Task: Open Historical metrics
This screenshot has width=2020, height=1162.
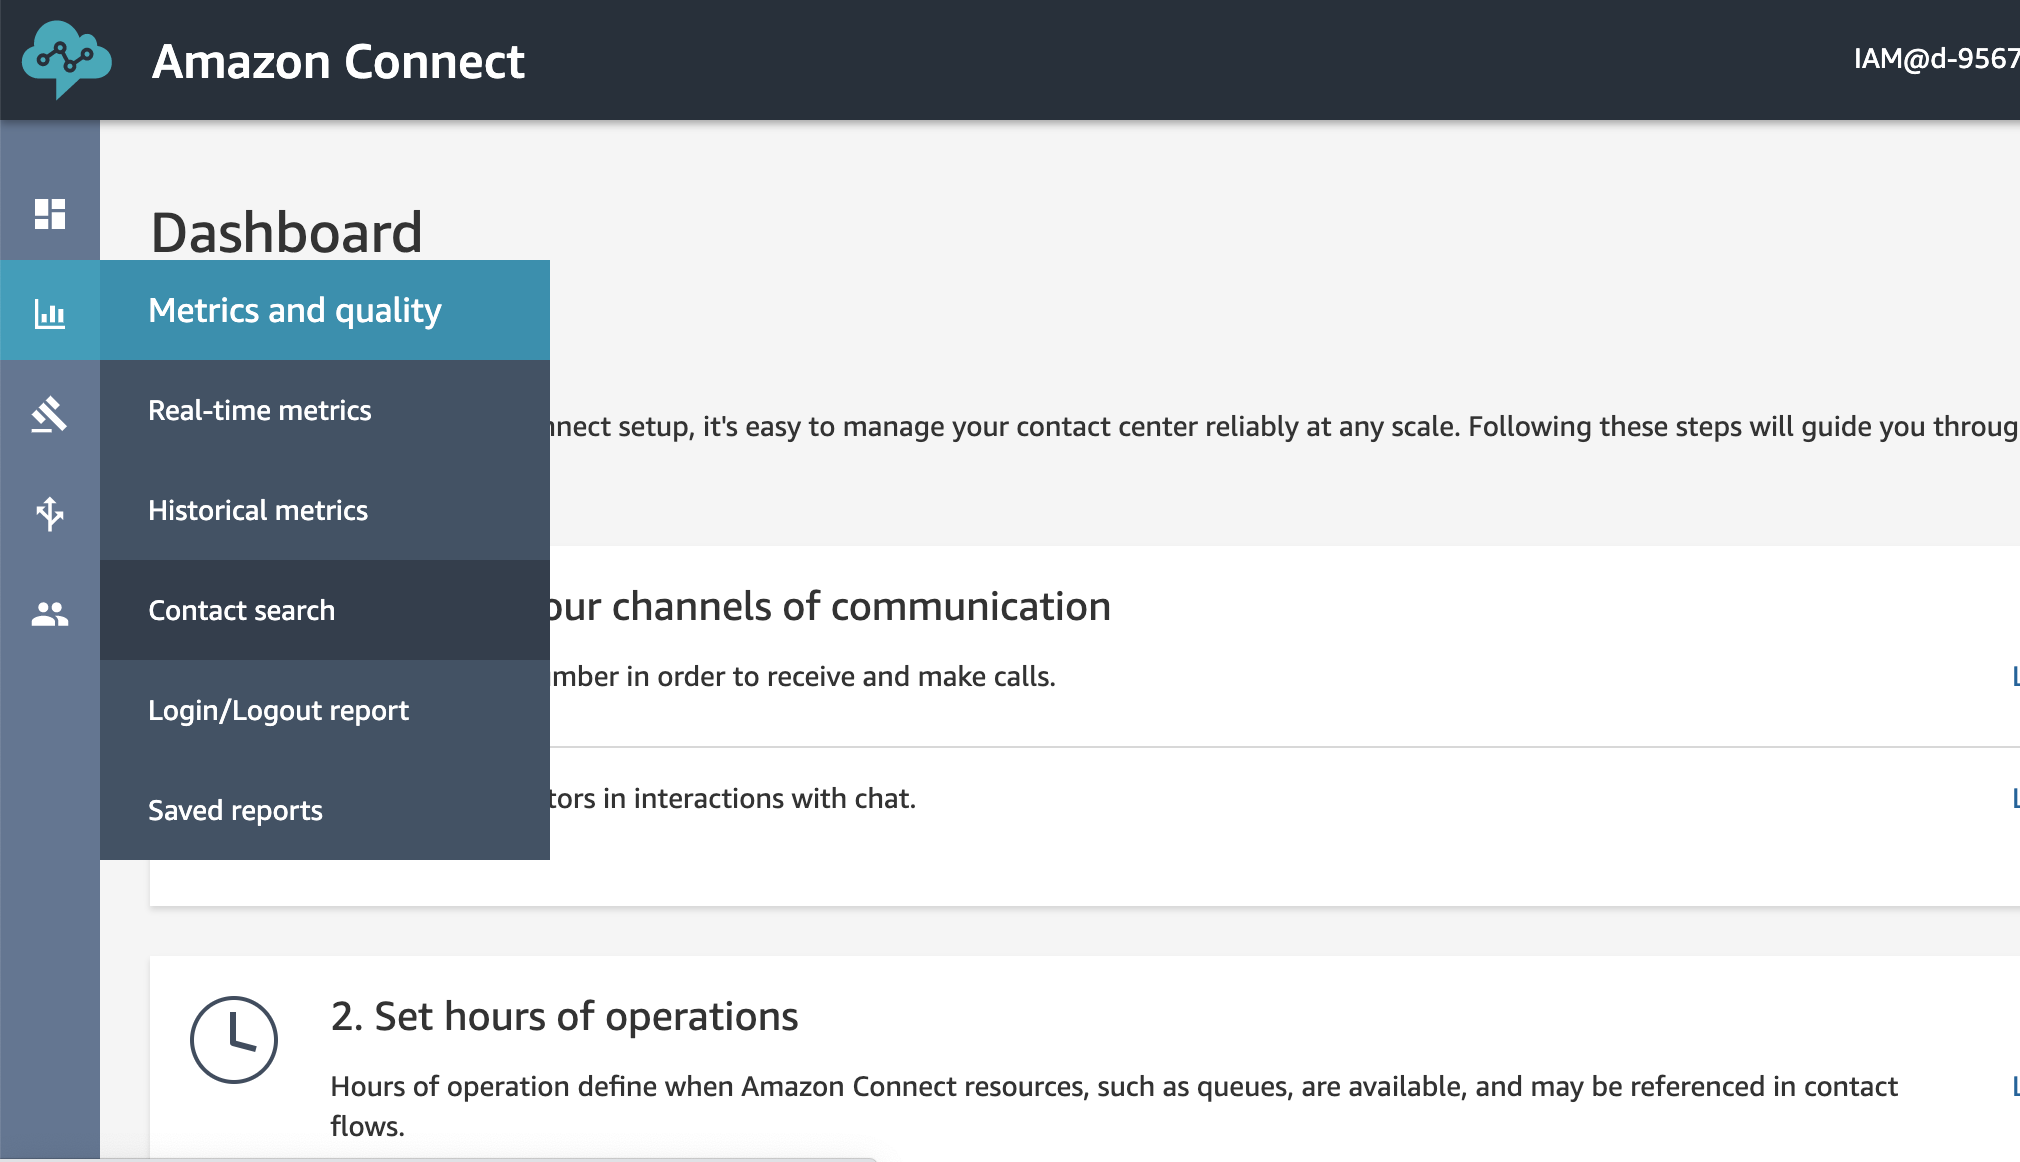Action: click(x=325, y=510)
